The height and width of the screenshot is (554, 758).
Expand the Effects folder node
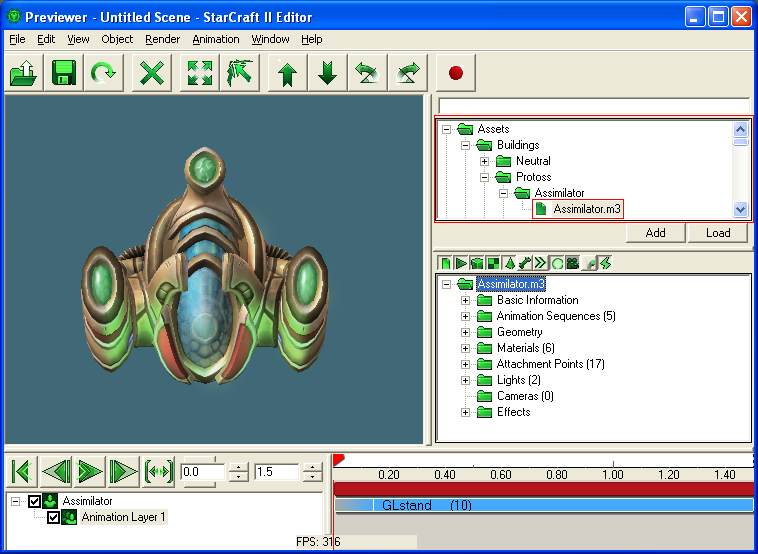[x=465, y=412]
